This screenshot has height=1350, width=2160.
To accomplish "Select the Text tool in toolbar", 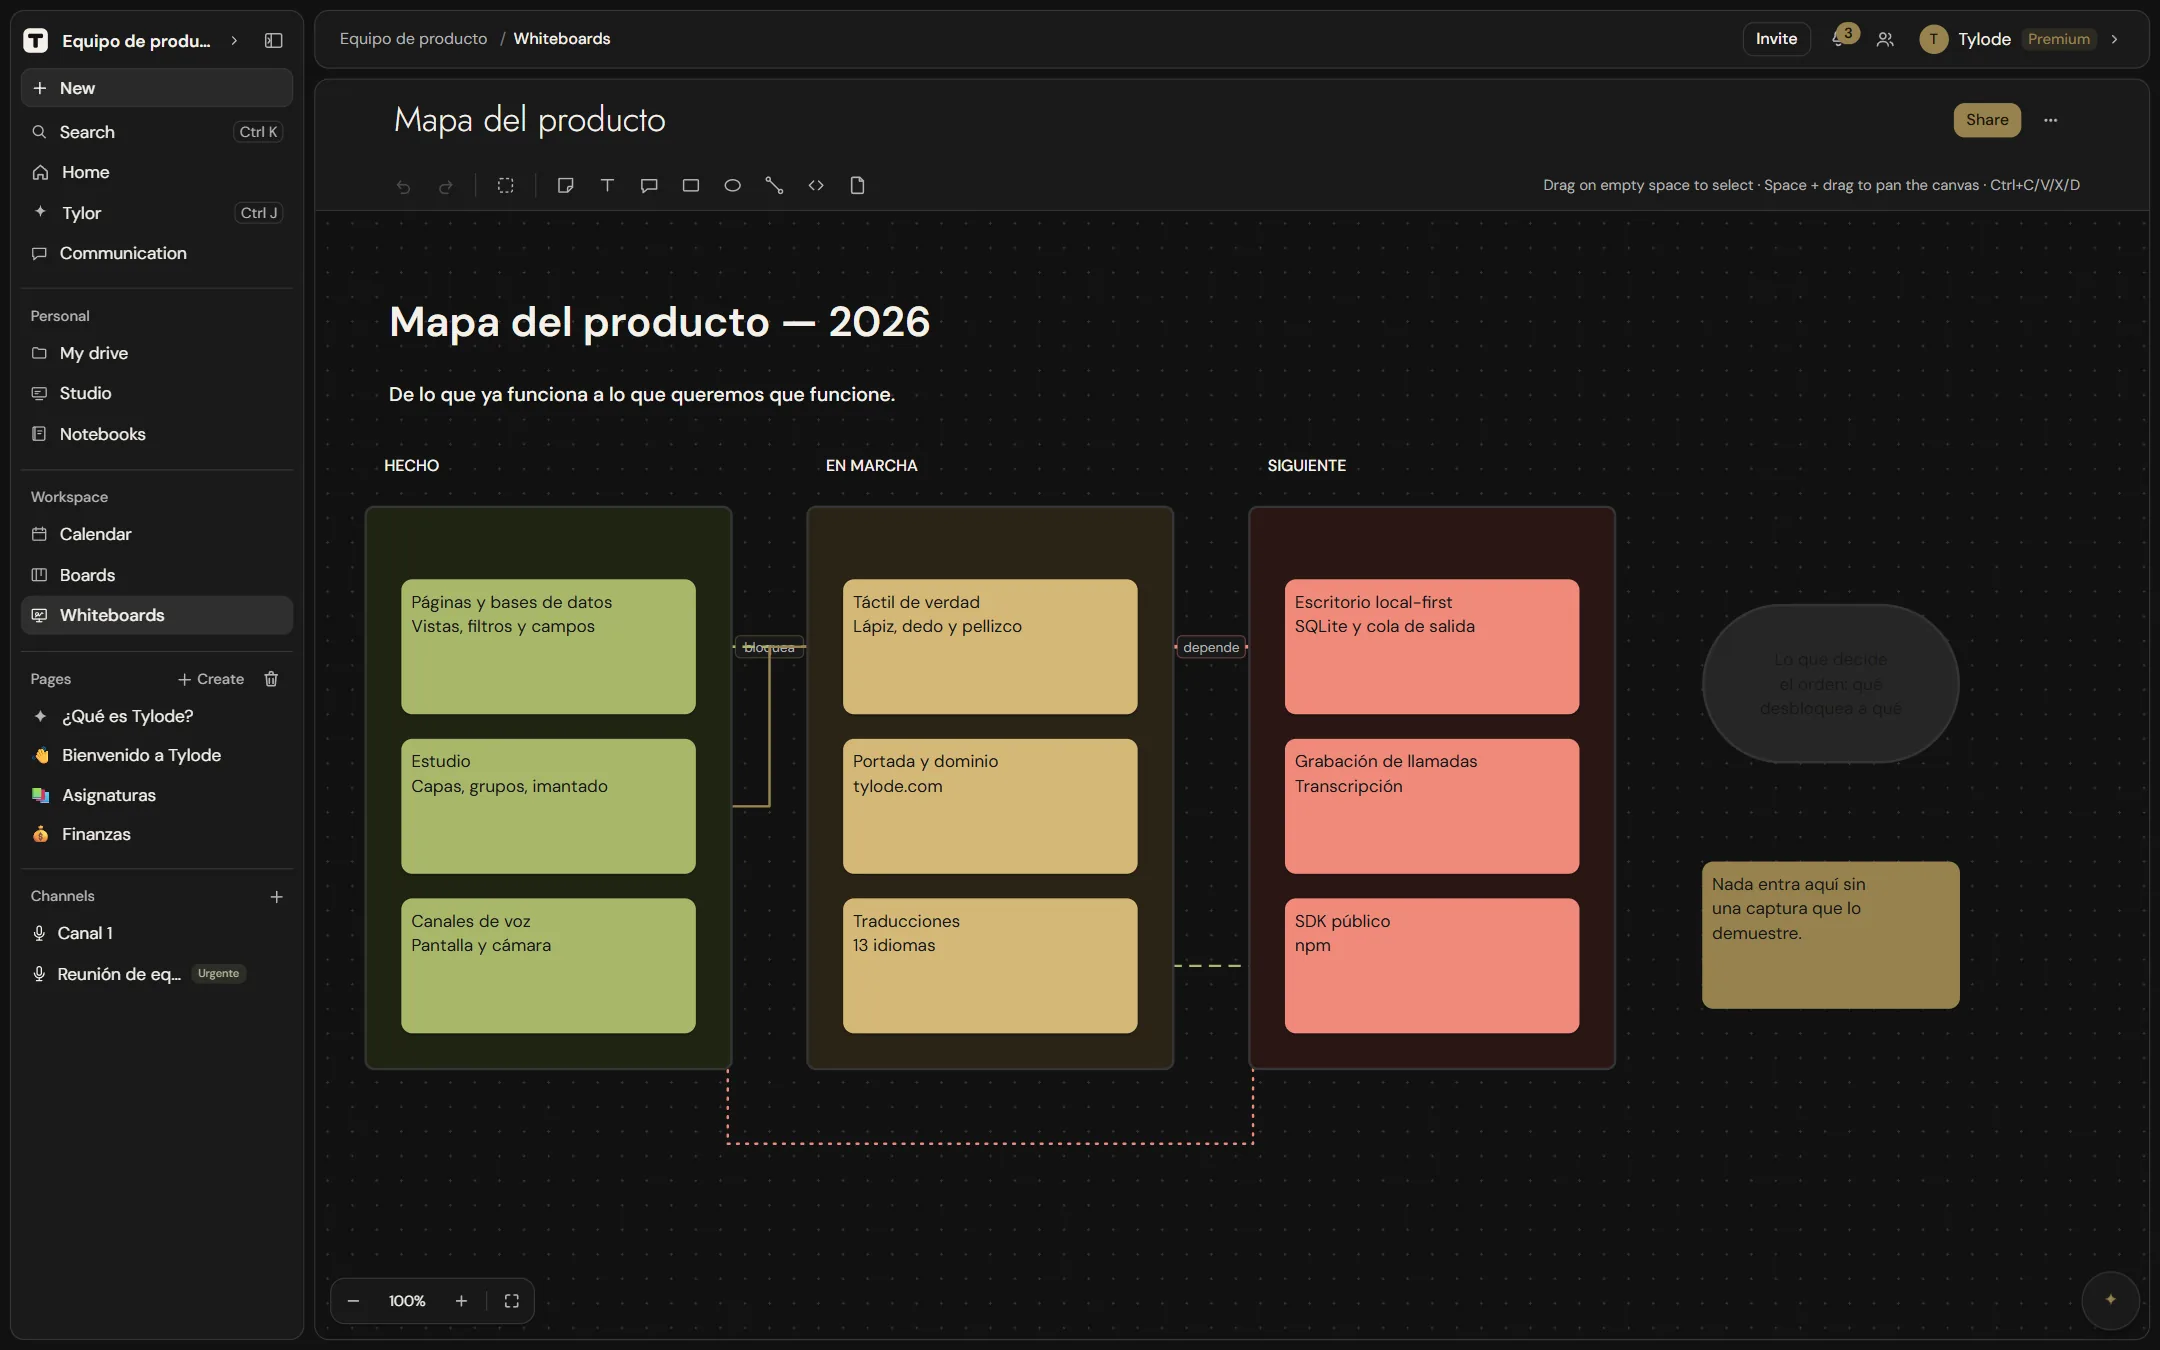I will (607, 185).
